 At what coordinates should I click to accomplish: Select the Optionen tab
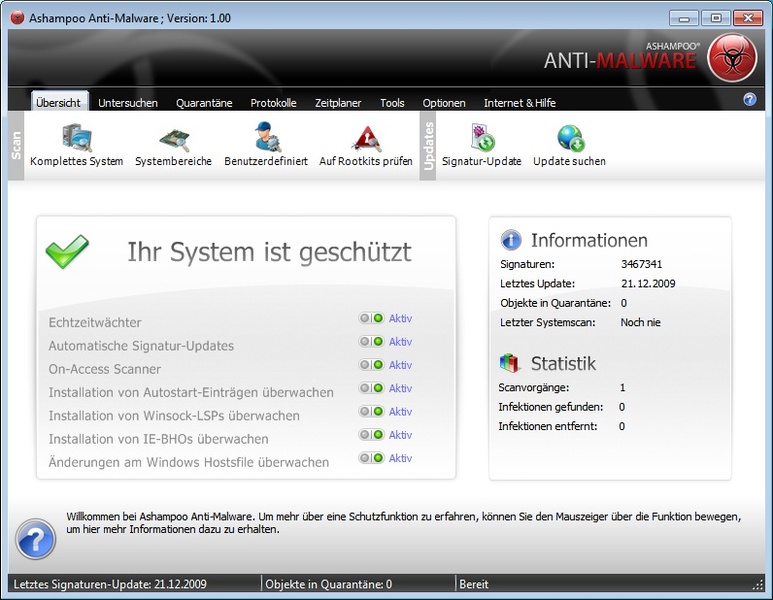tap(444, 103)
